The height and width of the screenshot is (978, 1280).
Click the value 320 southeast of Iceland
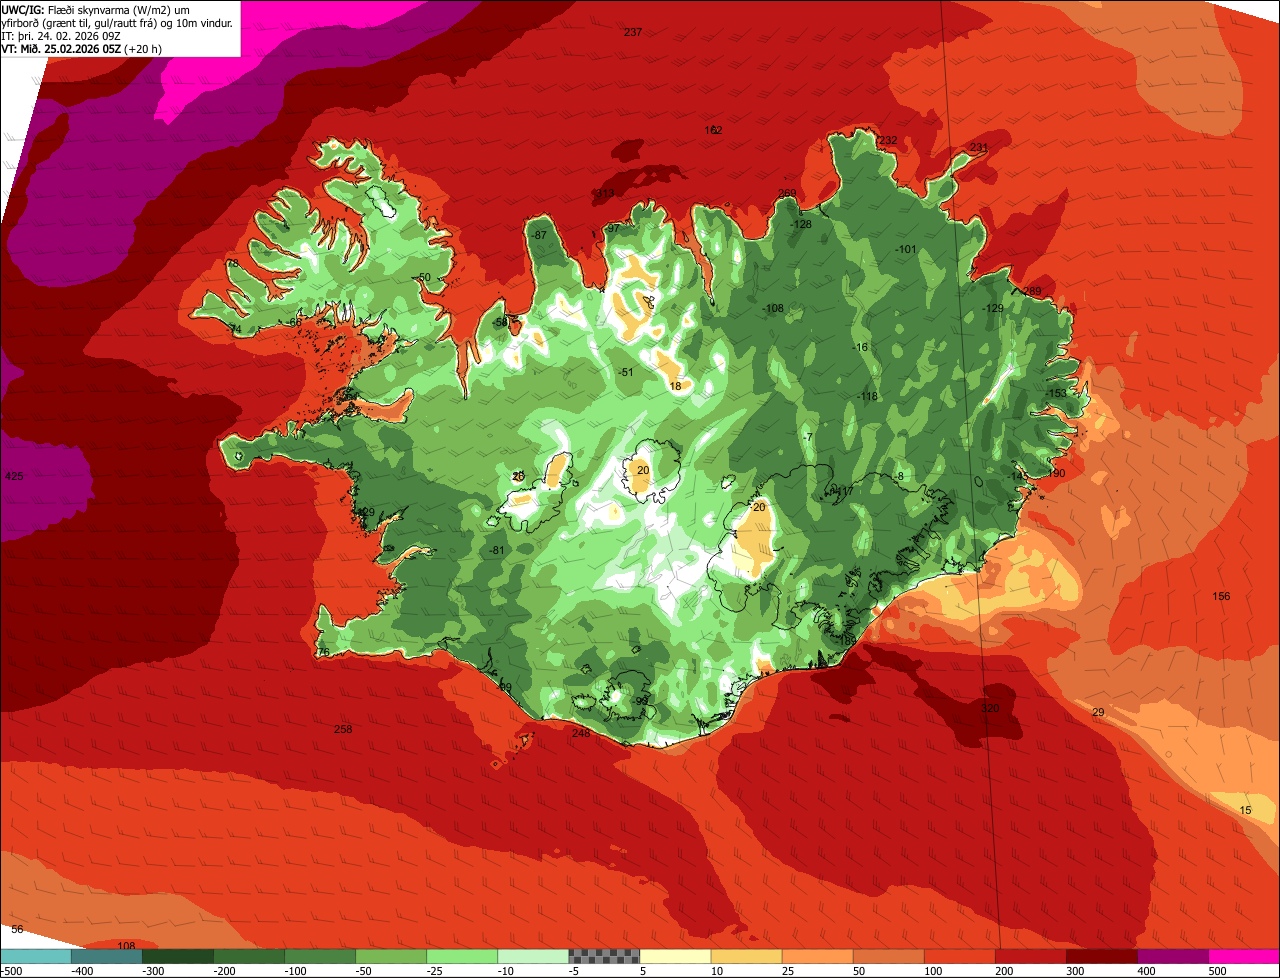pos(990,708)
